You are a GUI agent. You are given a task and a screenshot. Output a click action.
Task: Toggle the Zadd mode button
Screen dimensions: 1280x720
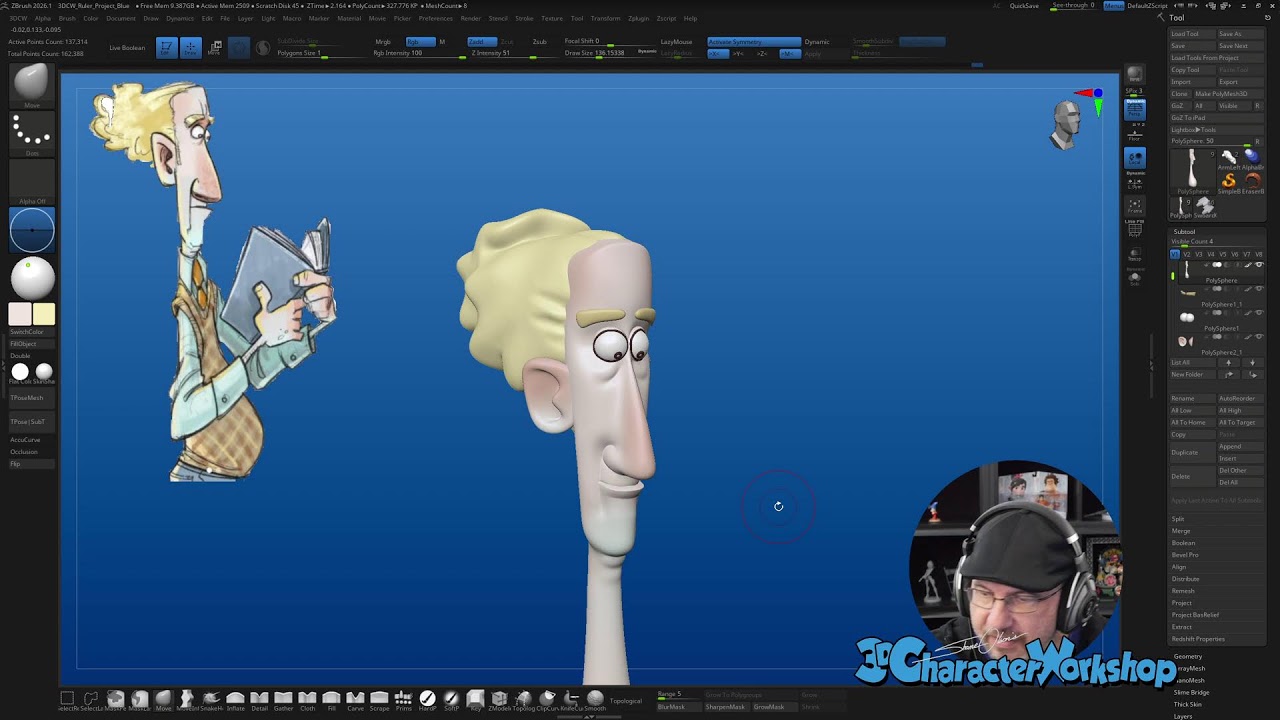(x=482, y=41)
